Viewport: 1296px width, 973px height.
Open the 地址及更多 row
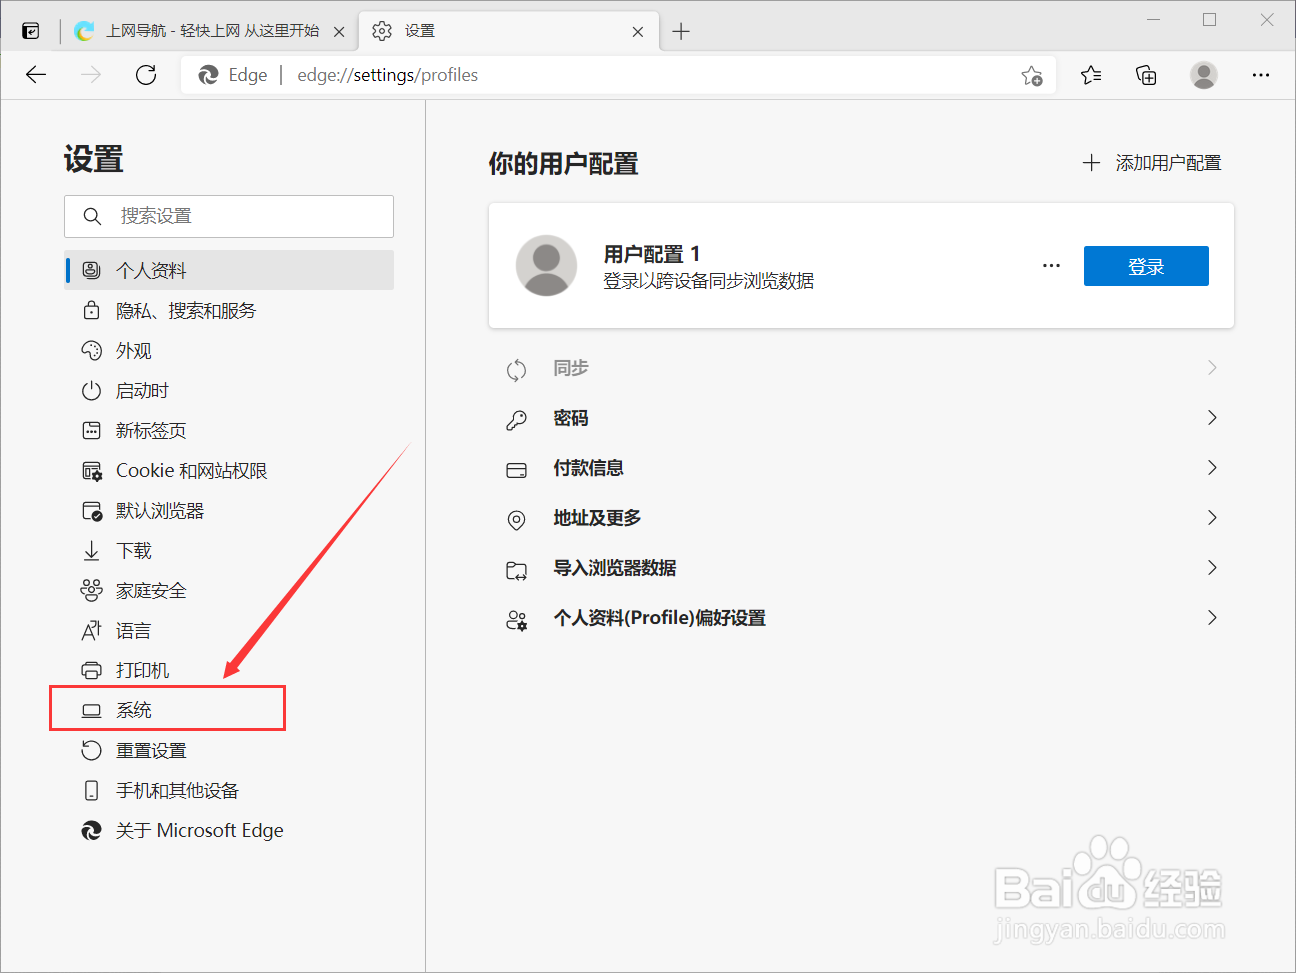861,518
